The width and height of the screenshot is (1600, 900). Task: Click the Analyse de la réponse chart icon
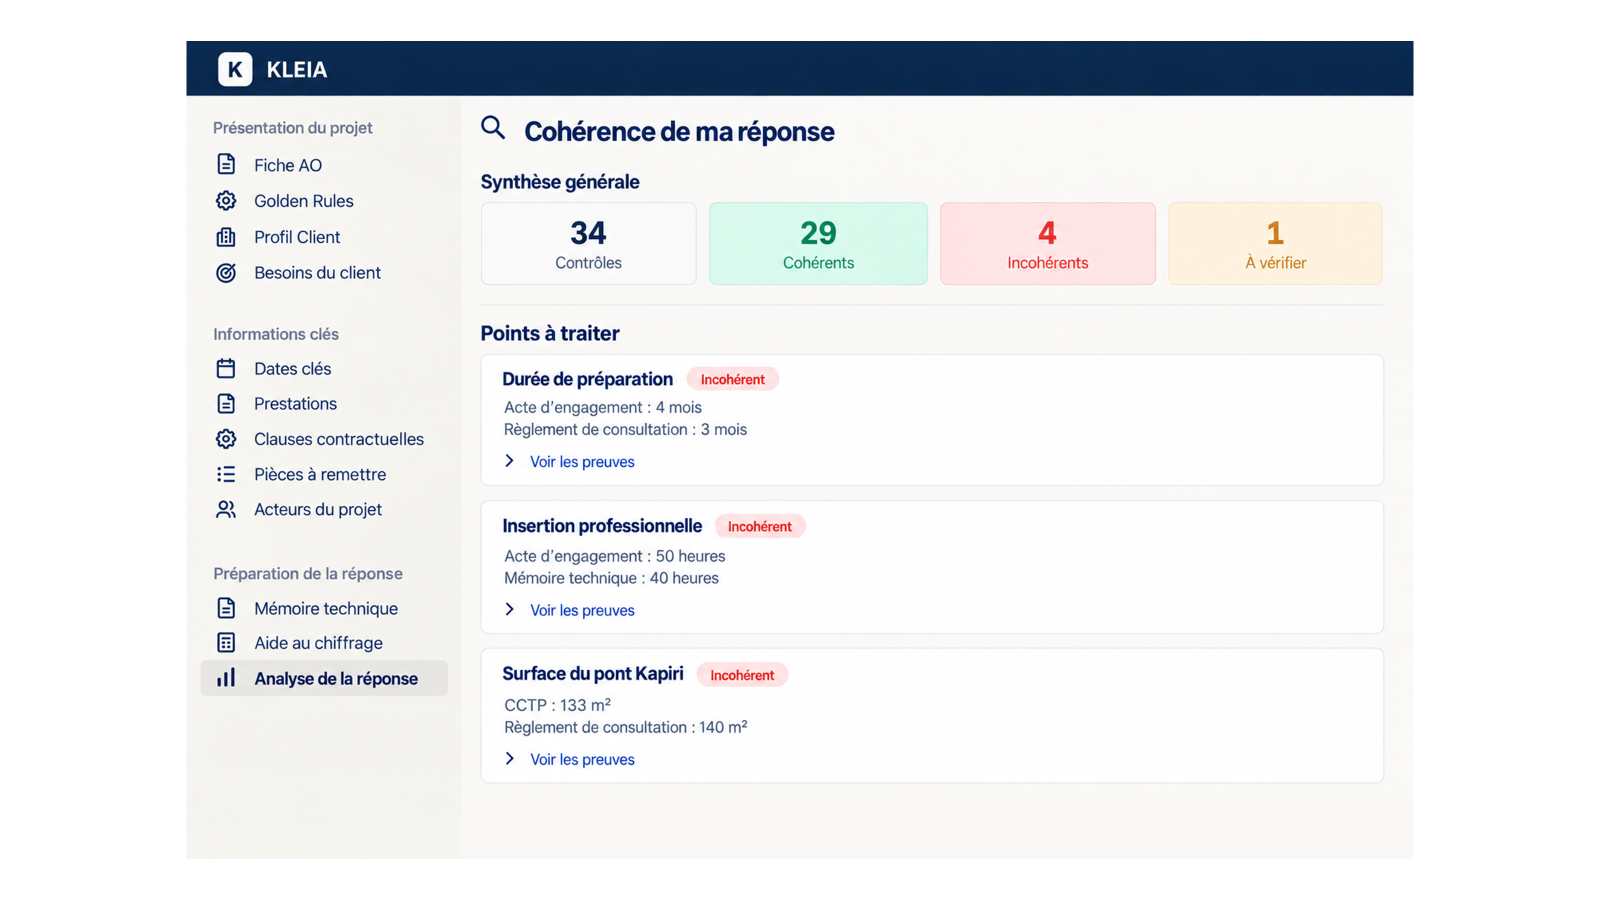point(226,678)
